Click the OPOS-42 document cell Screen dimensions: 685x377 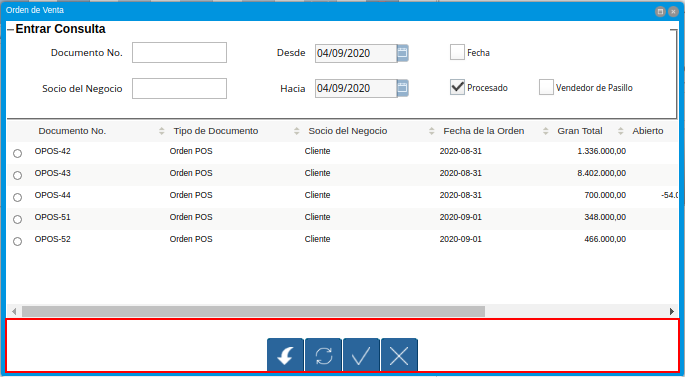(x=52, y=151)
